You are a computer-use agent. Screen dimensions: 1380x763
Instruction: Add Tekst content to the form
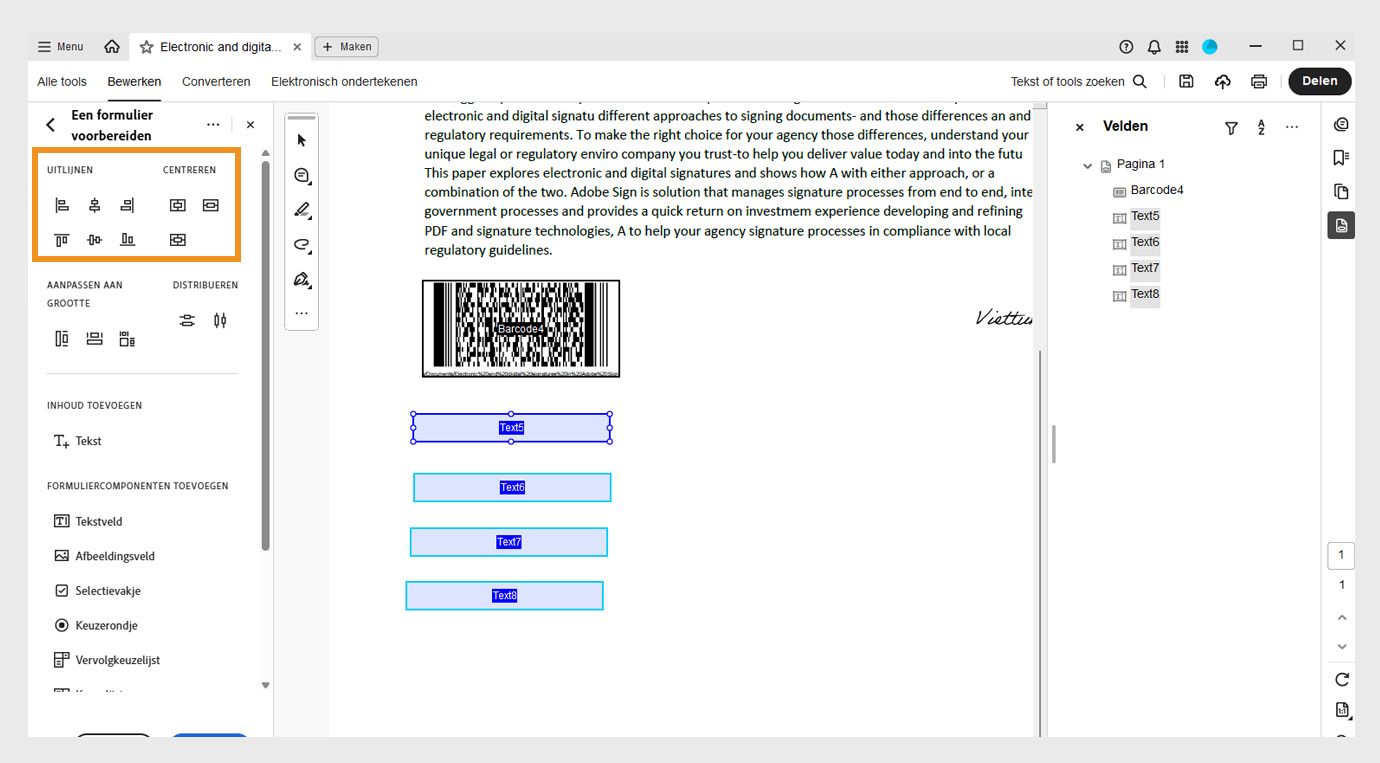tap(78, 441)
